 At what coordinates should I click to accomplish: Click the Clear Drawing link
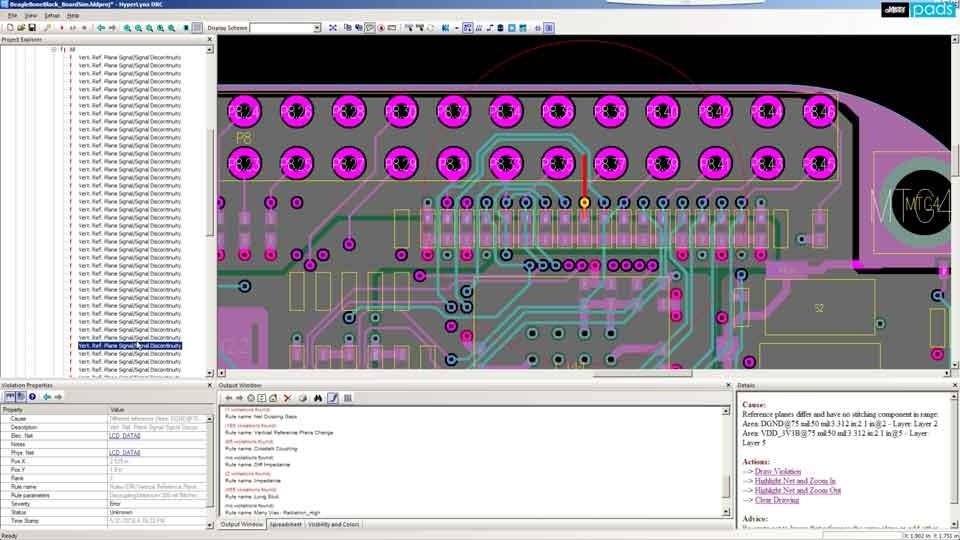coord(776,500)
